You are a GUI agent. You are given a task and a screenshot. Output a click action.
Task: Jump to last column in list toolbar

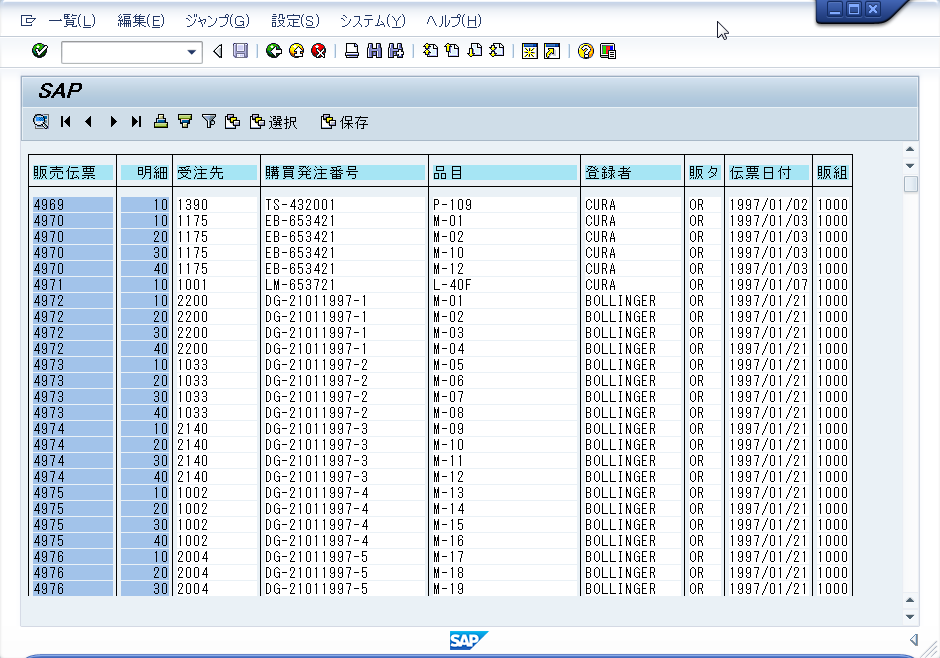[x=137, y=122]
